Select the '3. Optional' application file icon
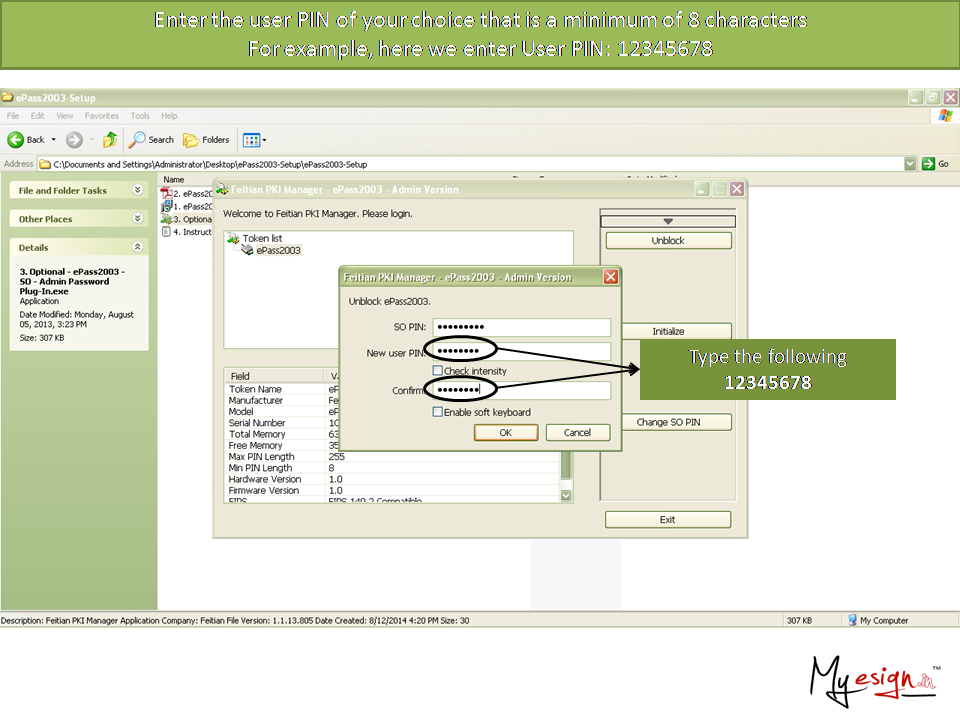Viewport: 960px width, 720px height. click(166, 219)
